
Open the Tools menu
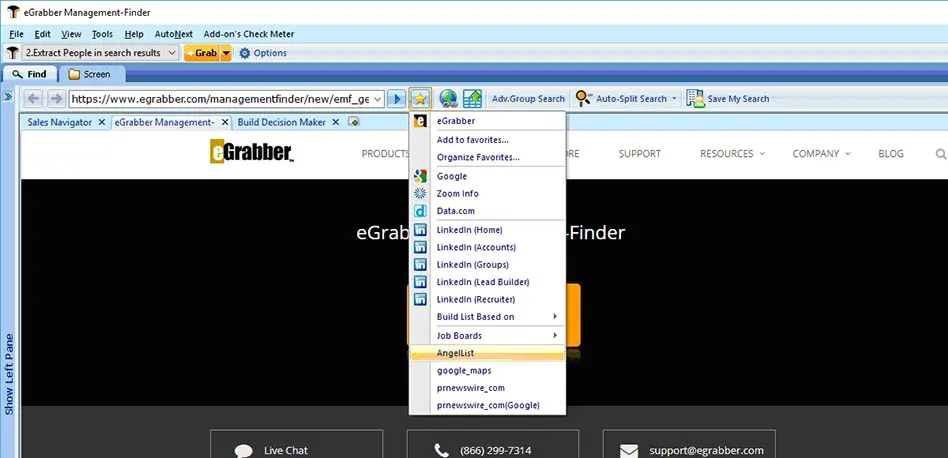pos(102,34)
